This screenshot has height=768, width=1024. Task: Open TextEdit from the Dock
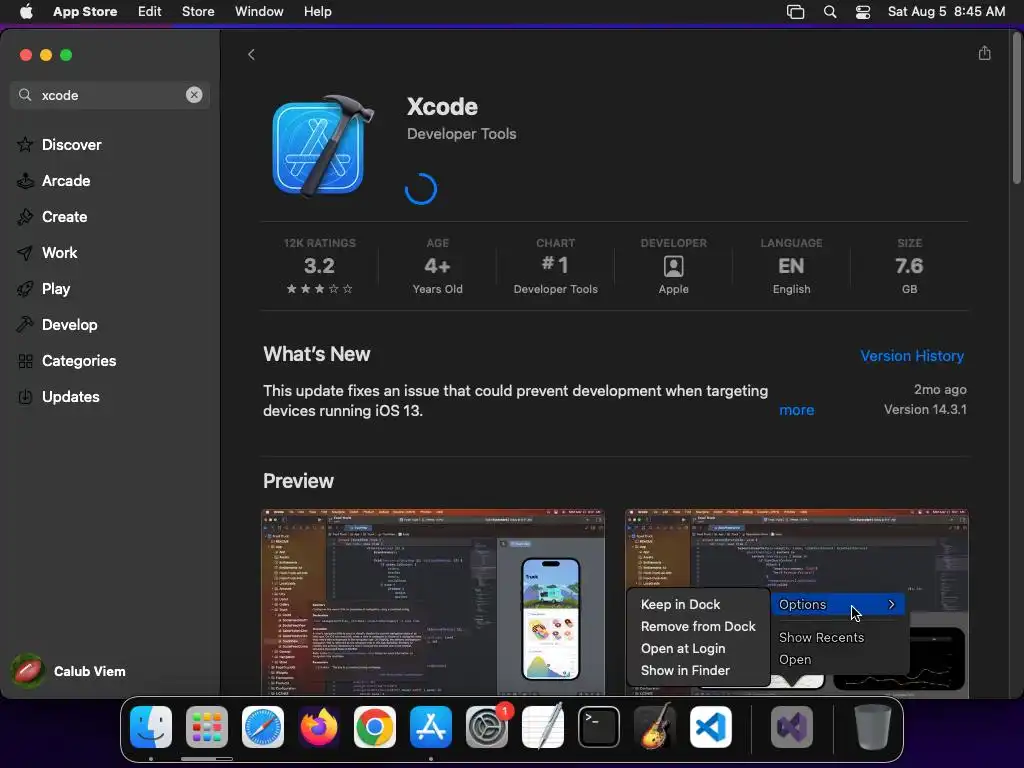tap(543, 727)
